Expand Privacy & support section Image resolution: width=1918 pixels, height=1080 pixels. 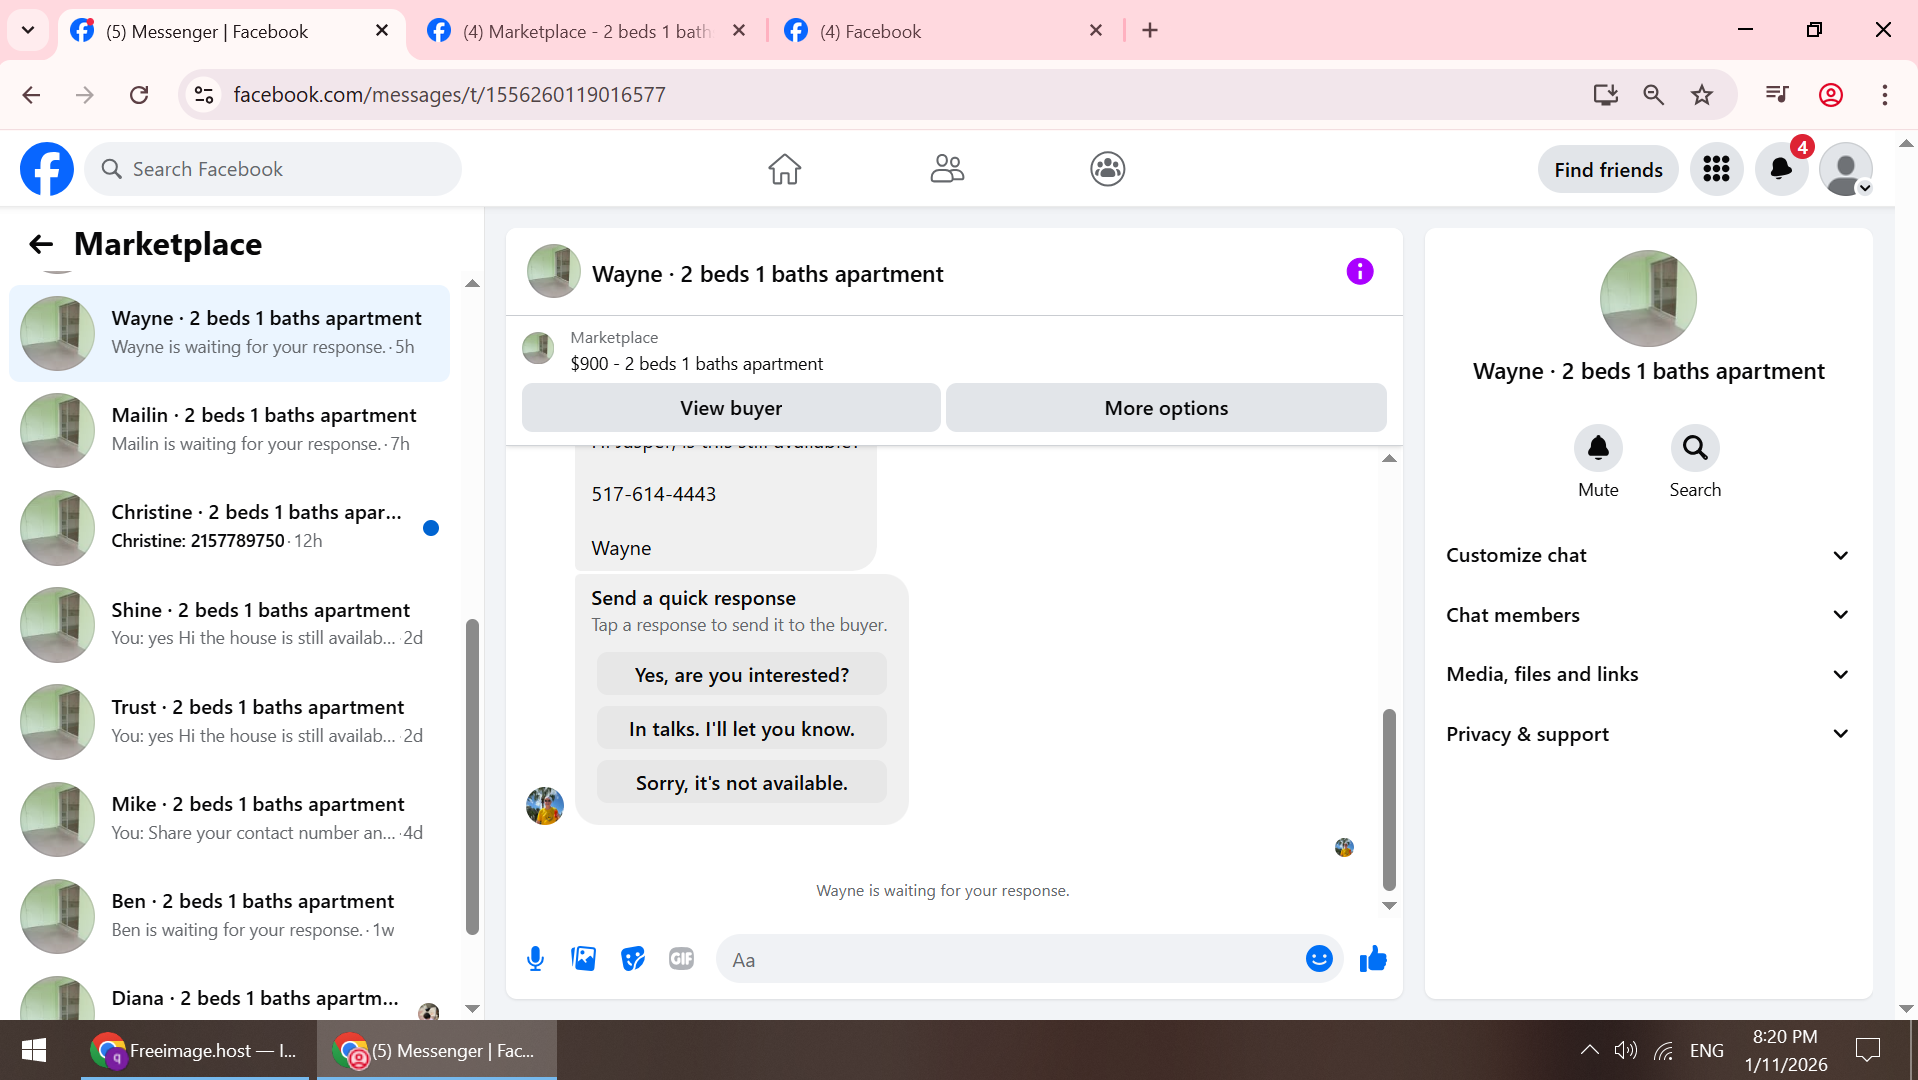[1648, 734]
